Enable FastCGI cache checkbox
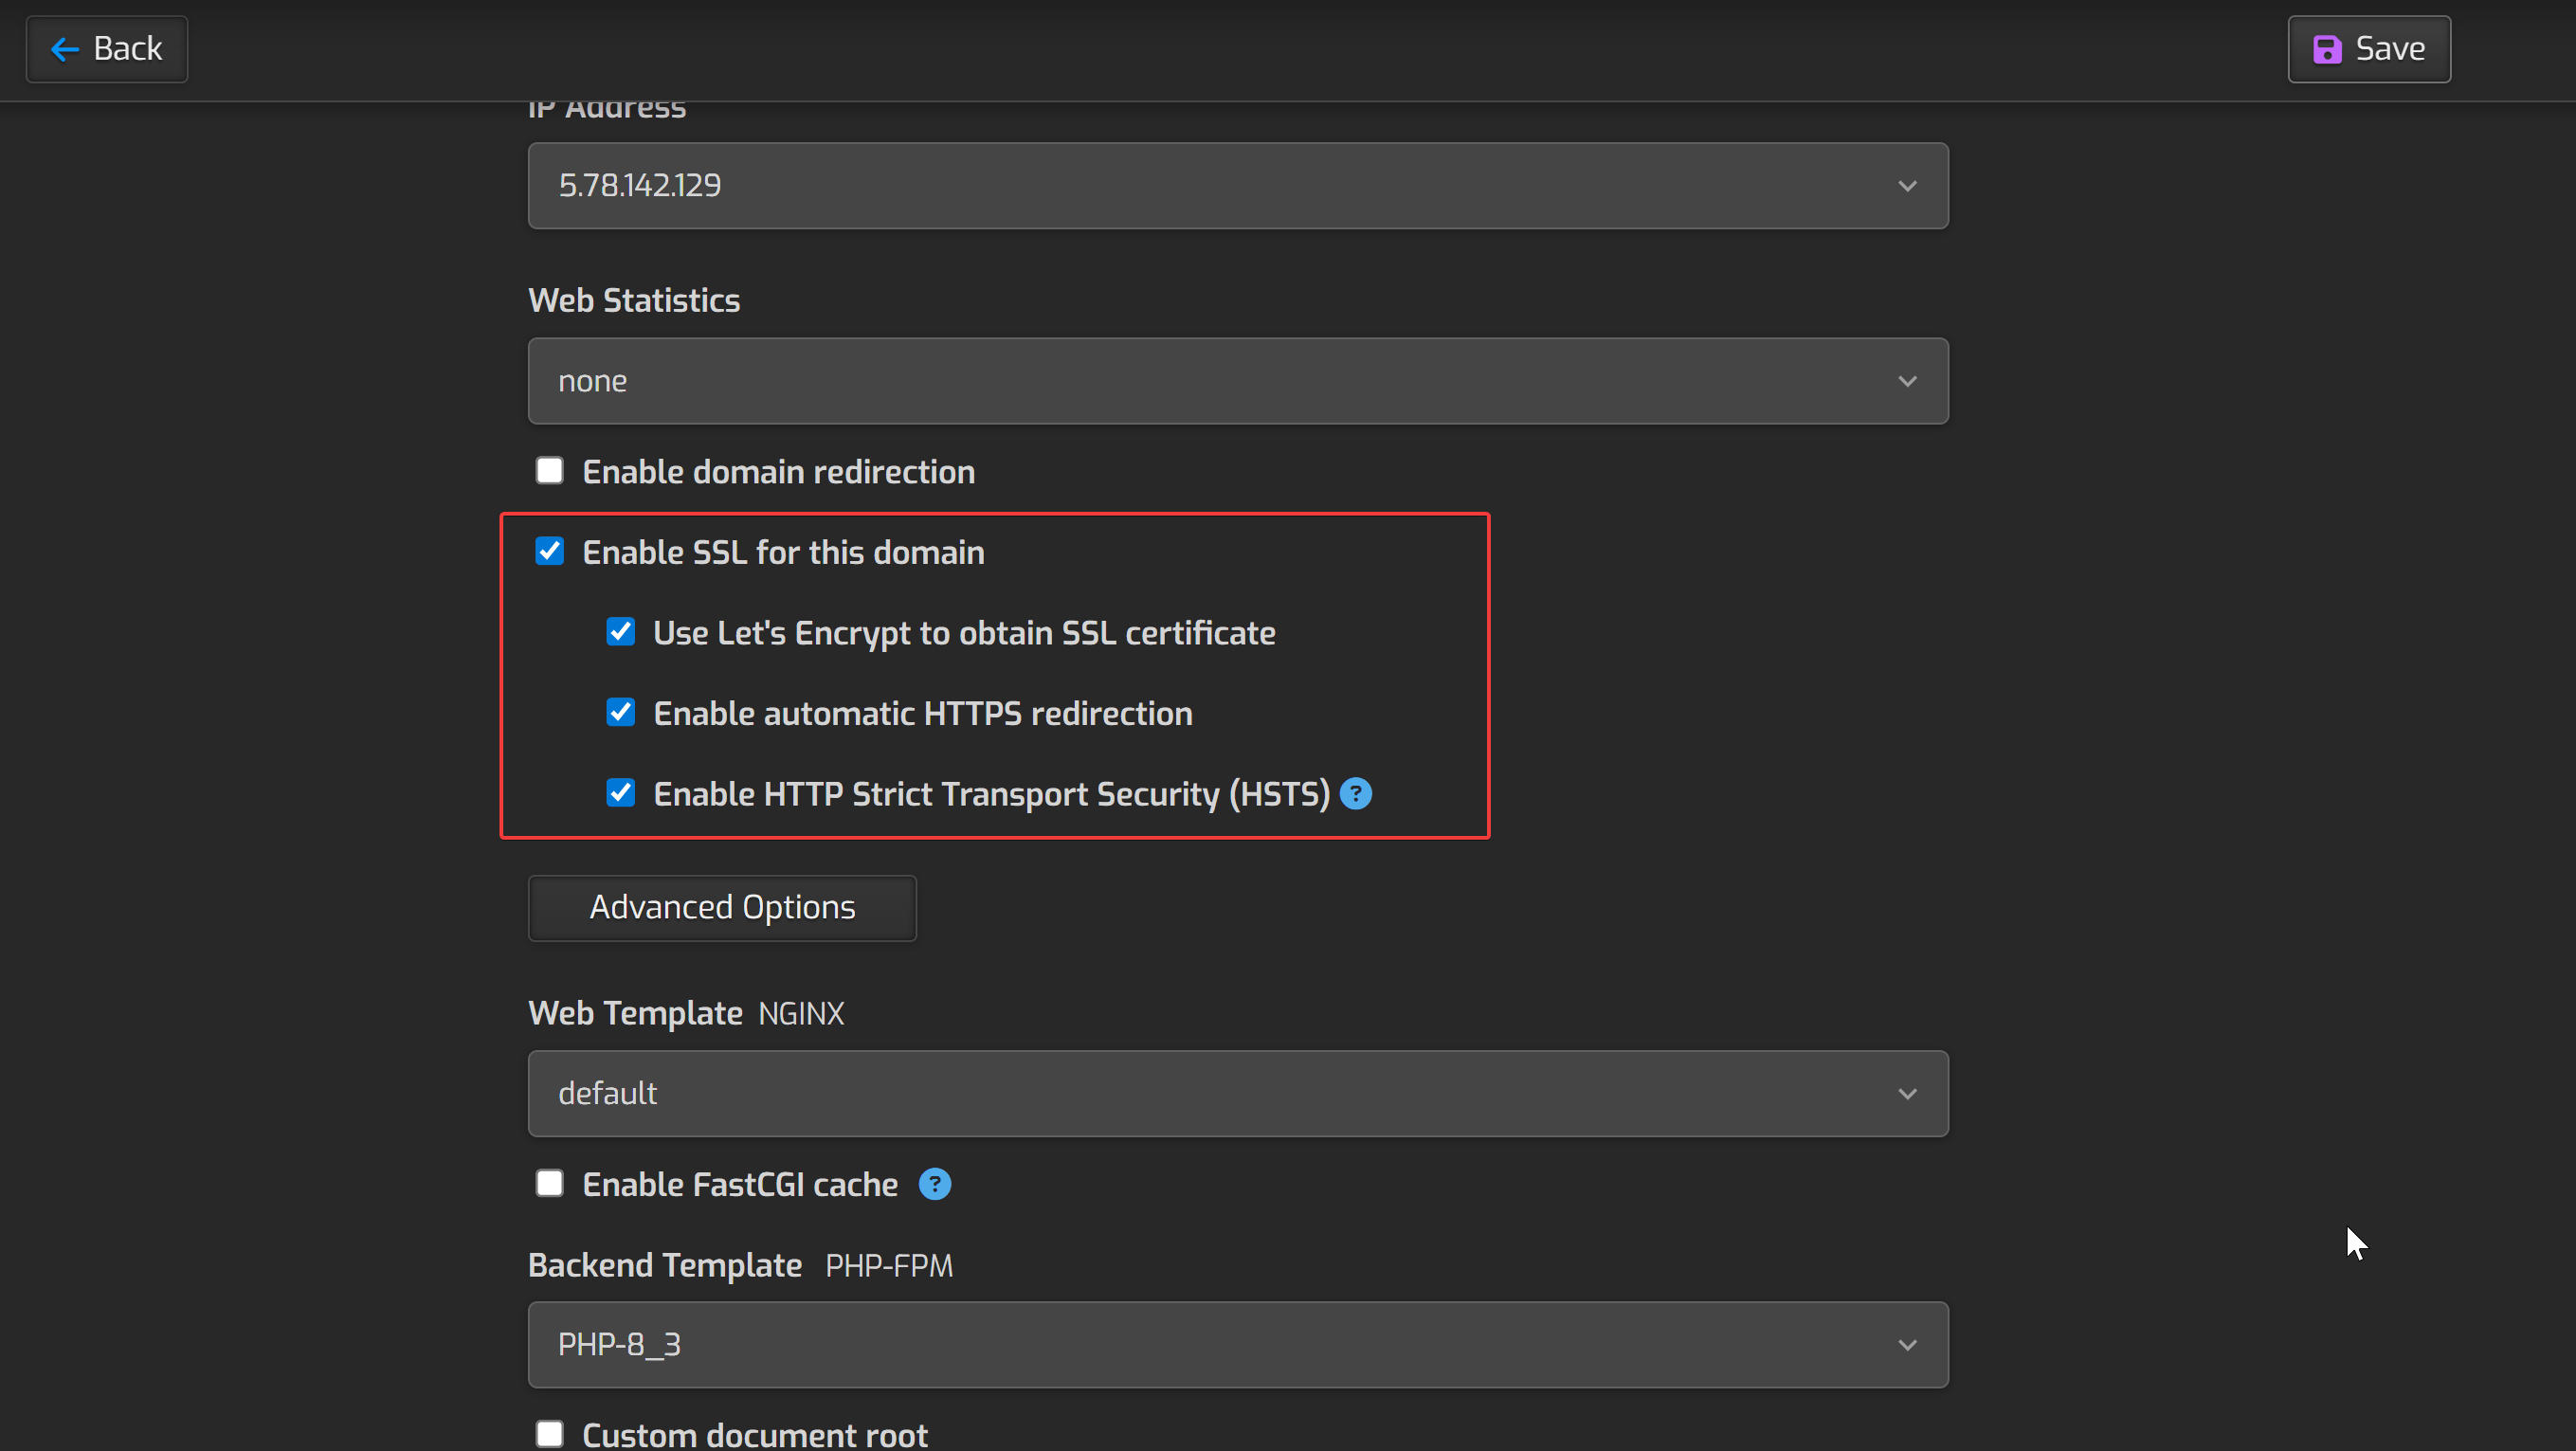 (x=549, y=1184)
